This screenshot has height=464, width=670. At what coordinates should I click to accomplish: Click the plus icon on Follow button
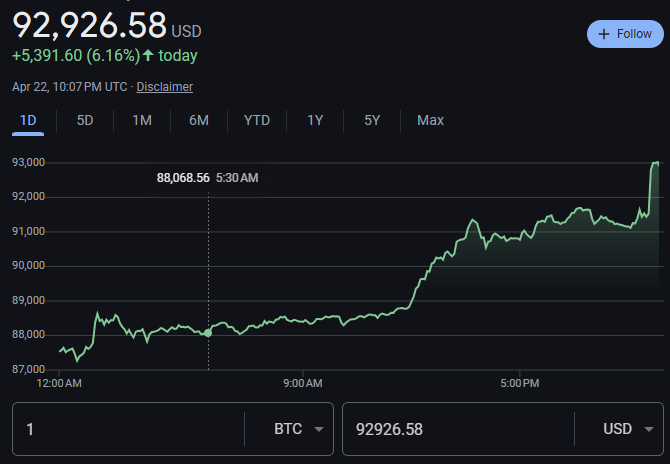(604, 34)
